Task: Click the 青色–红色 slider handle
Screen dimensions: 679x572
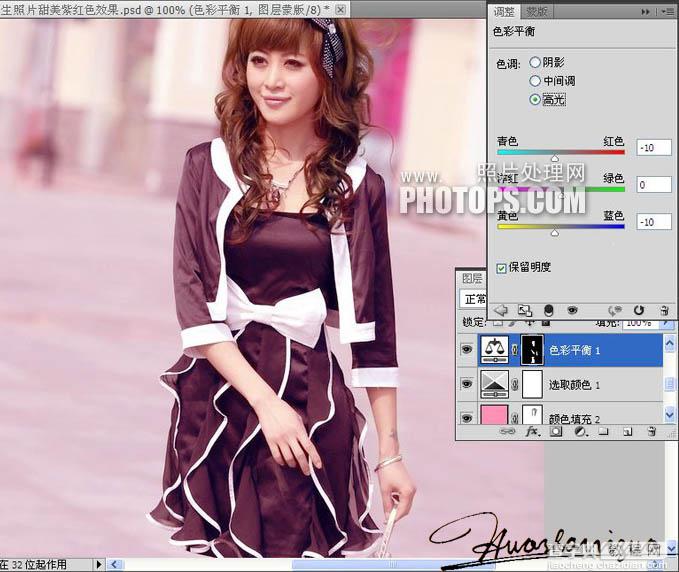Action: (555, 158)
